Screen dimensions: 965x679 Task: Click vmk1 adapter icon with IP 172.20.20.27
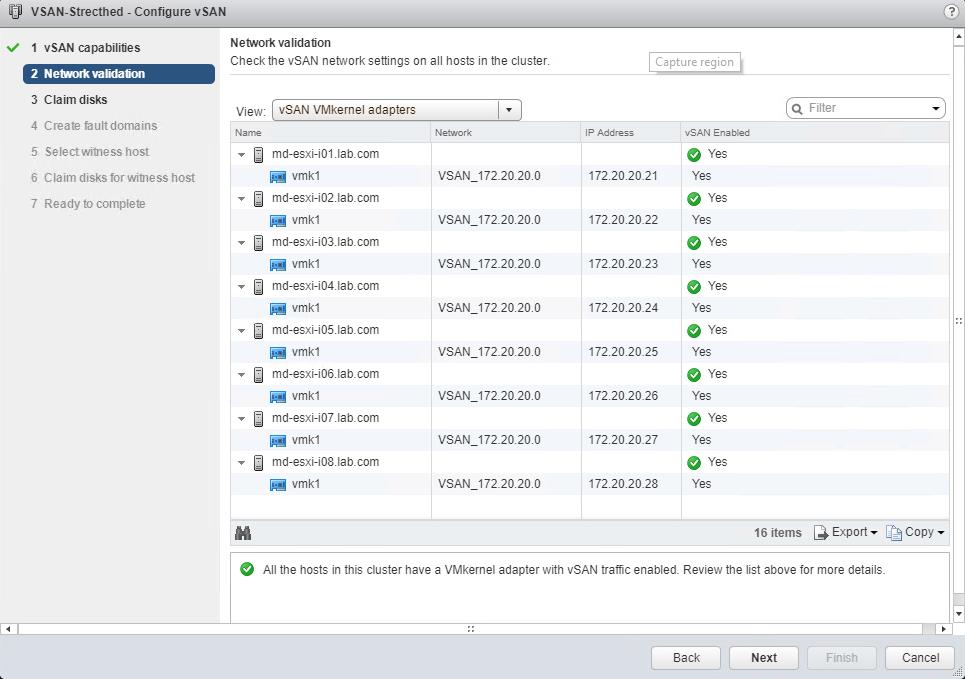click(x=278, y=441)
